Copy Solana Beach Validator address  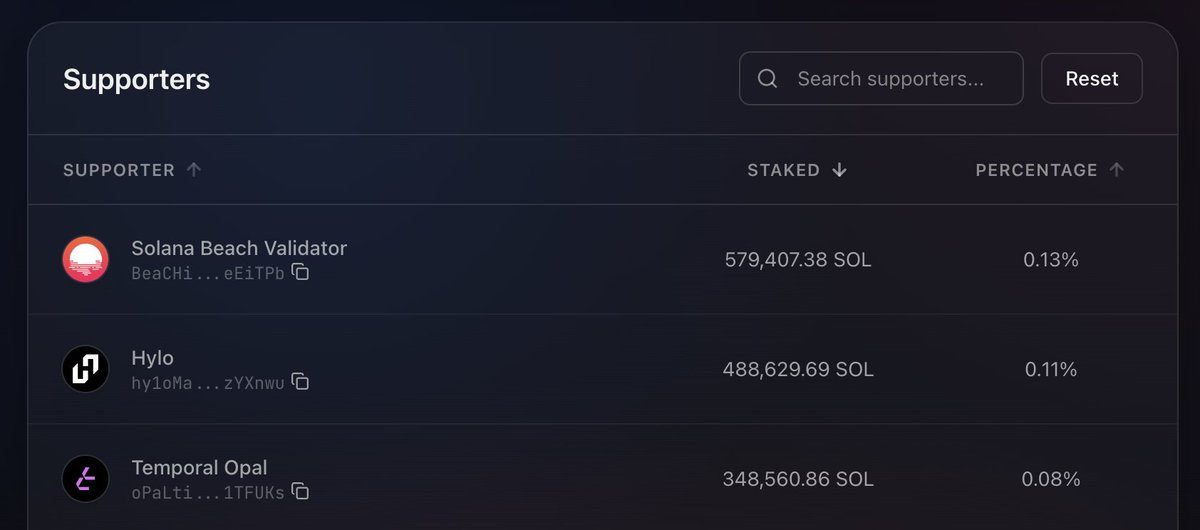coord(300,272)
